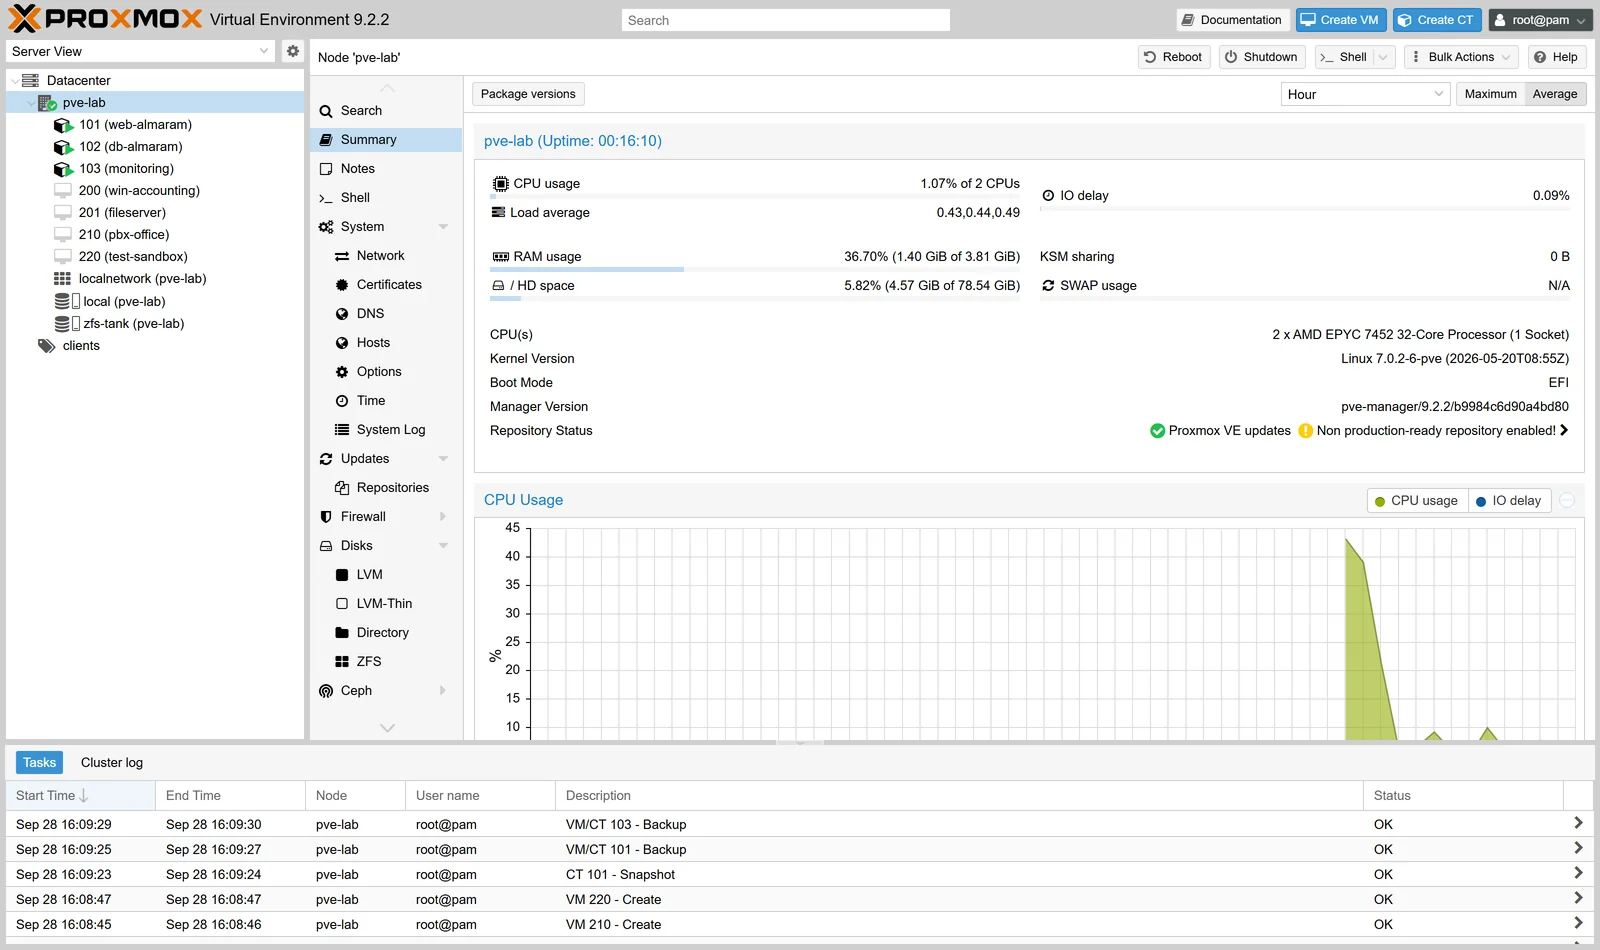The width and height of the screenshot is (1600, 950).
Task: Click the tags icon for clients pool
Action: click(x=46, y=346)
